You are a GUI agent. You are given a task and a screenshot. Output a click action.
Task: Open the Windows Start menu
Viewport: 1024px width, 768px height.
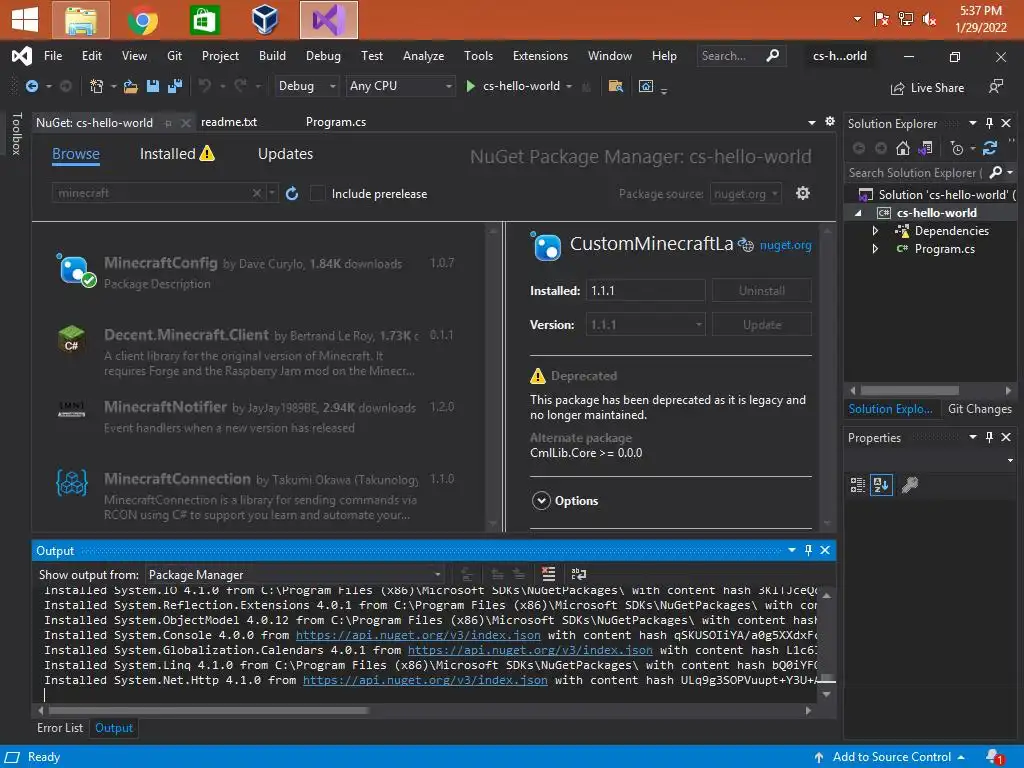pos(24,20)
